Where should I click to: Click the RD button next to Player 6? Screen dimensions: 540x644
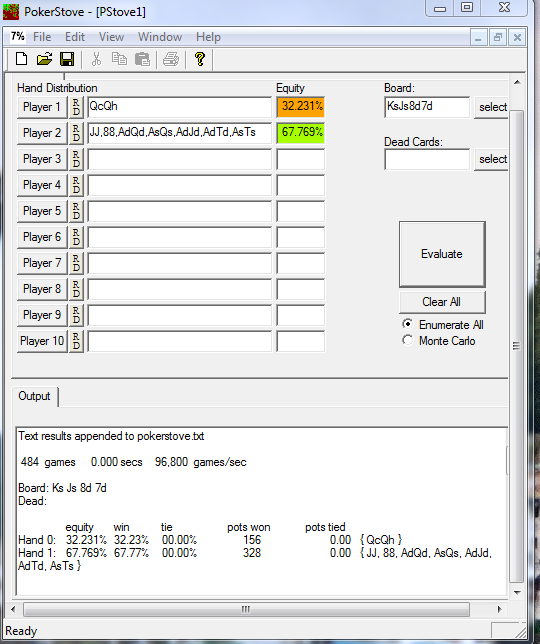click(76, 237)
